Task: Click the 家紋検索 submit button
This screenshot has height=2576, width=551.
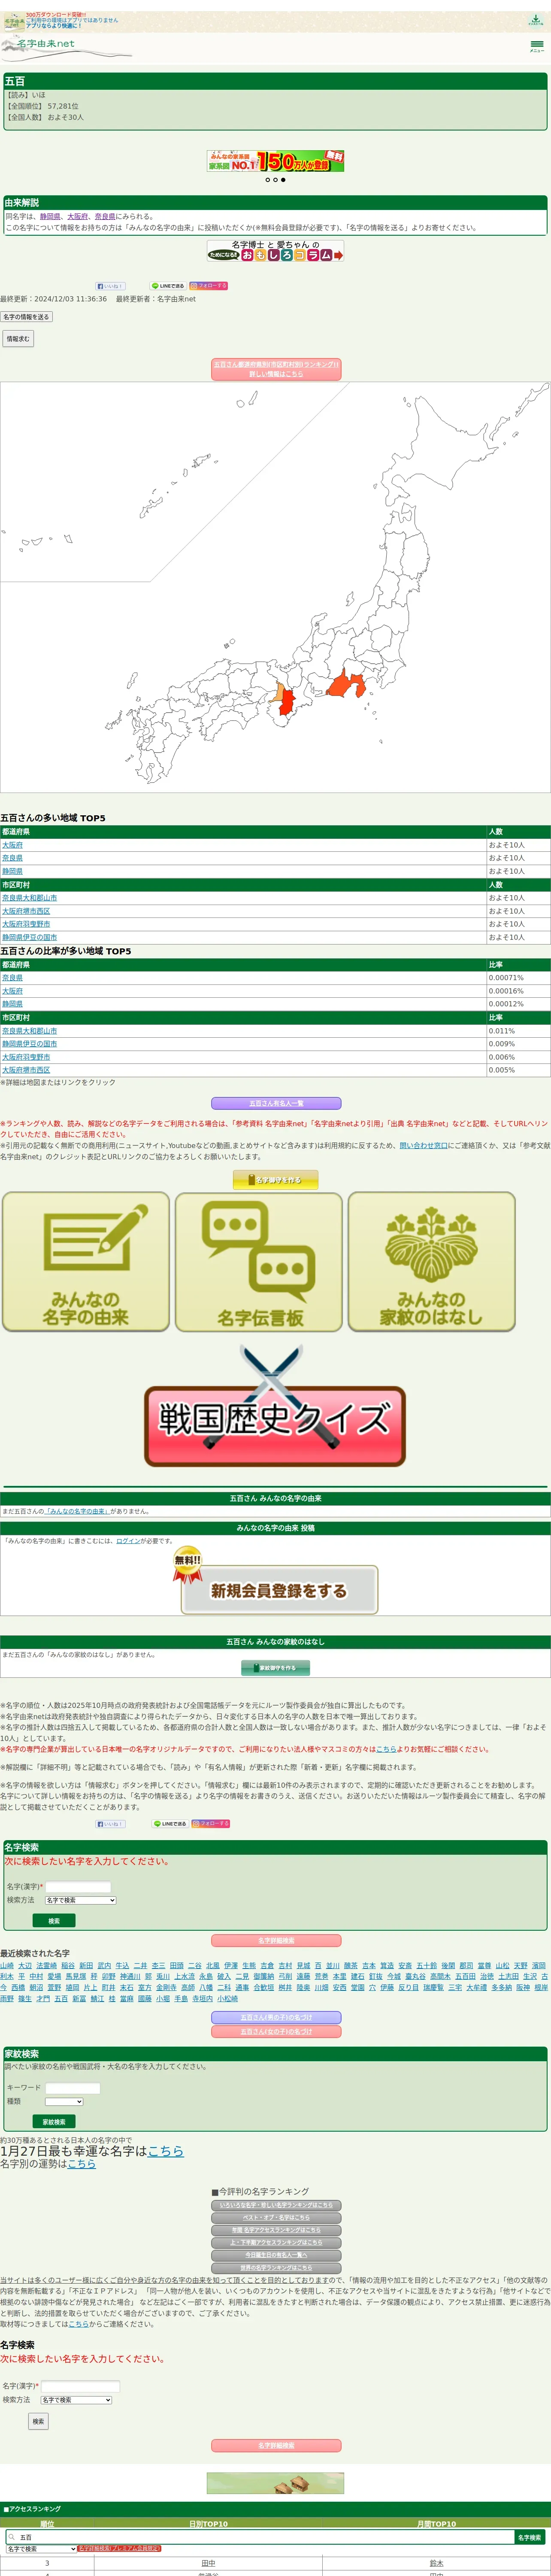Action: click(x=54, y=2122)
